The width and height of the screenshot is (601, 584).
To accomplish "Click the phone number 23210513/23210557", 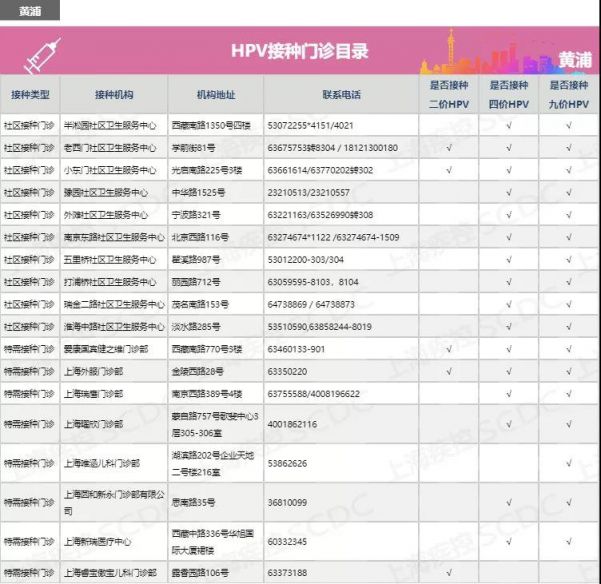I will click(x=309, y=192).
